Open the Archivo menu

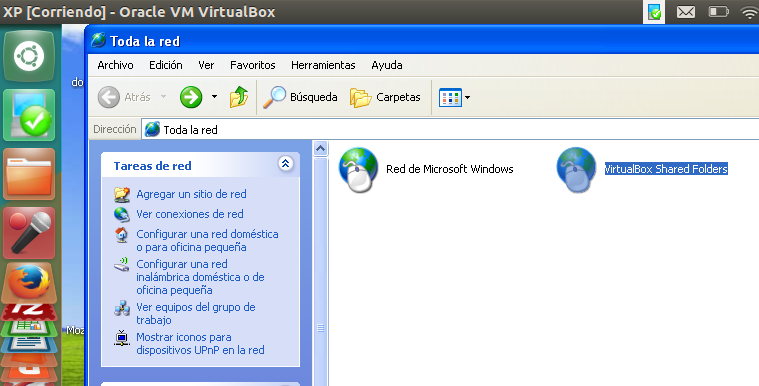click(x=115, y=65)
